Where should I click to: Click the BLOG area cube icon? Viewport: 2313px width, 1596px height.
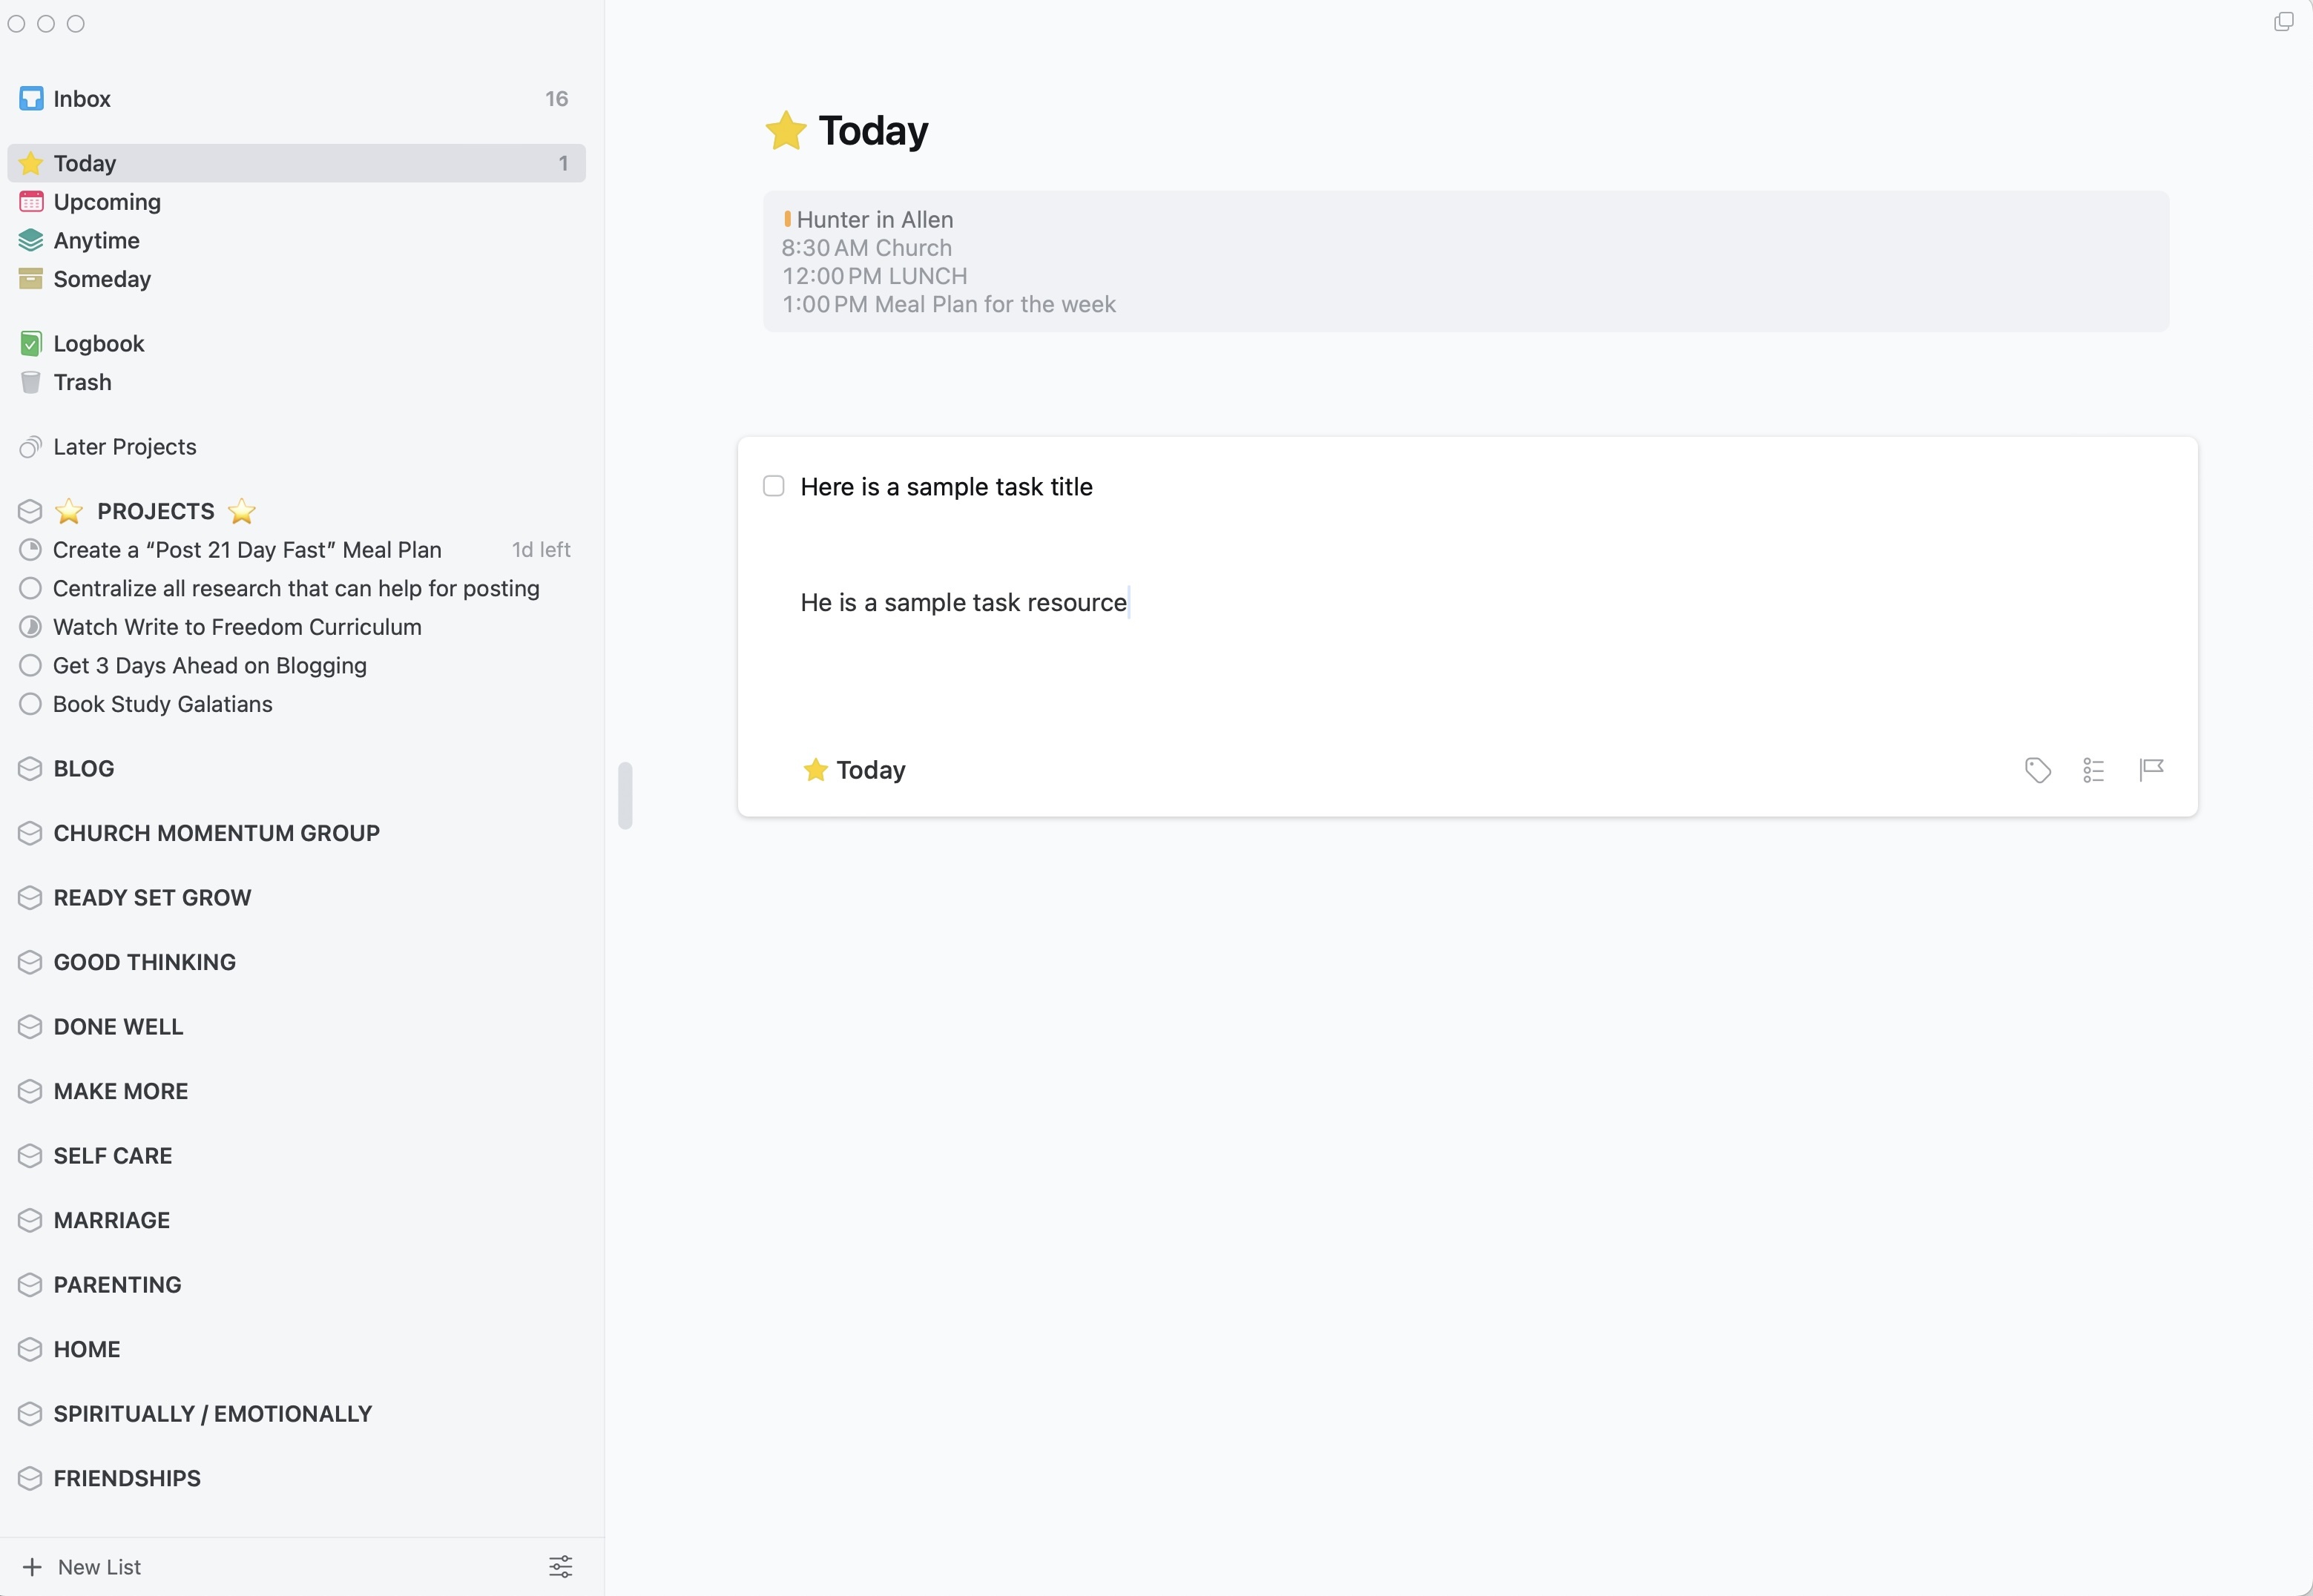(30, 769)
